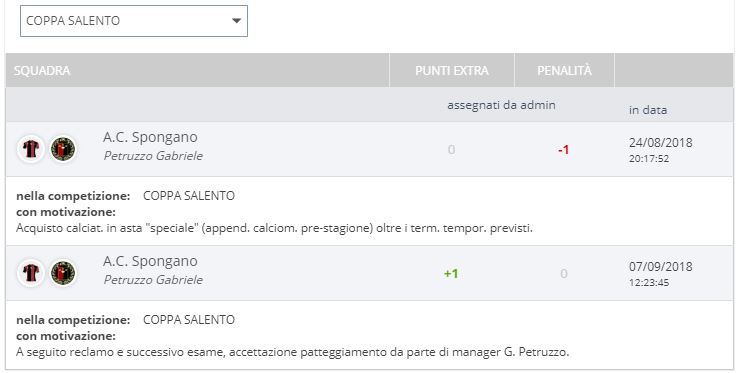Select manager Petruzzo Gabriele in second row
739x373 pixels.
(153, 280)
